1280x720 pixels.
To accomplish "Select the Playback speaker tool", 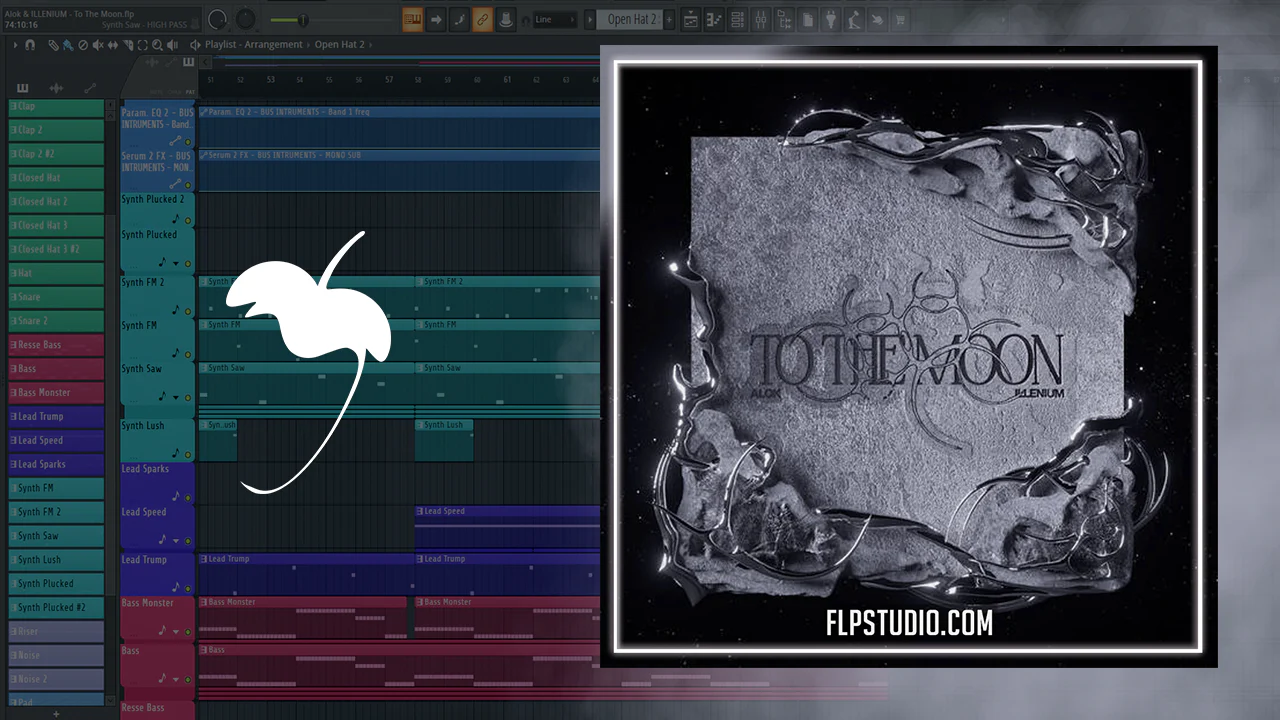I will [171, 45].
